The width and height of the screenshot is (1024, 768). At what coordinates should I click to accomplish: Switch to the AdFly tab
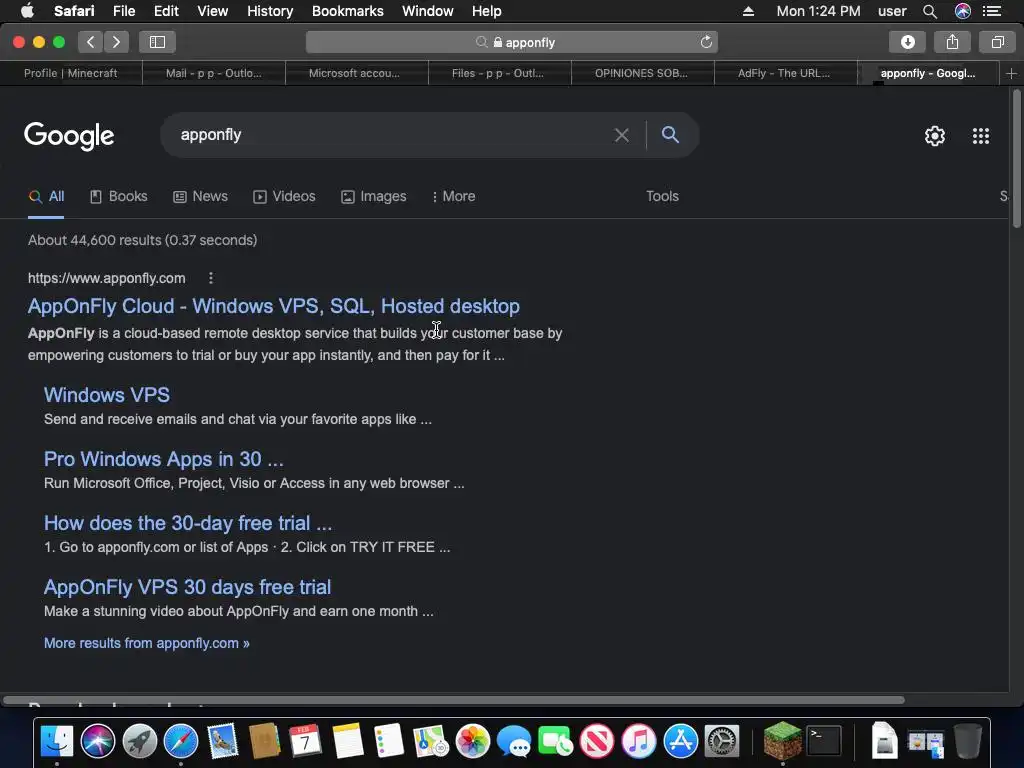click(x=784, y=73)
